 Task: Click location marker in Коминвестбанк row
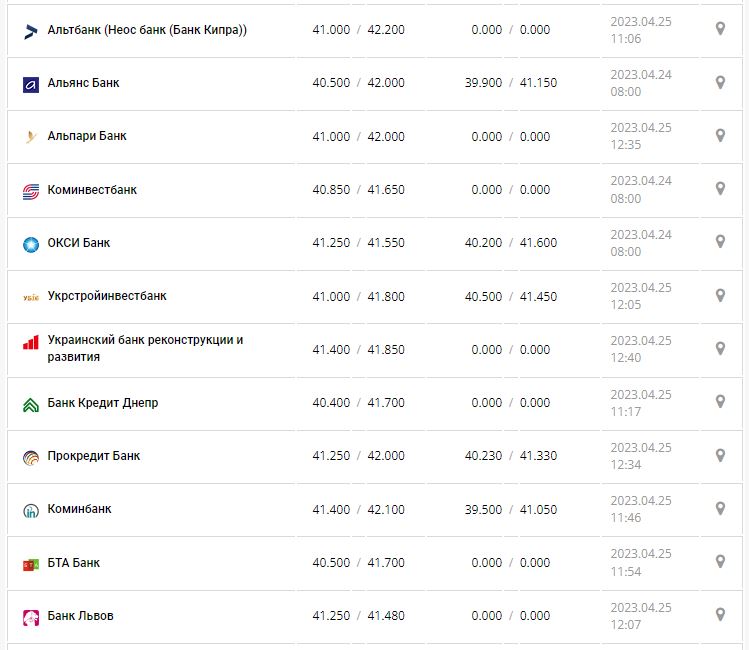point(720,188)
